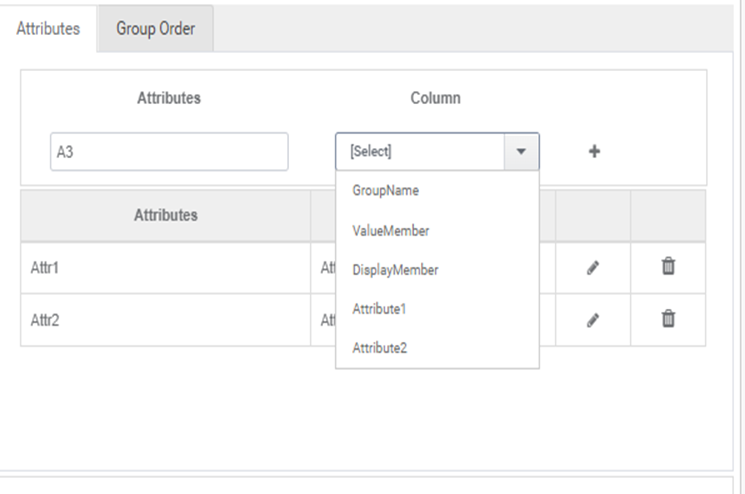Pick DisplayMember in the dropdown list
745x494 pixels.
tap(437, 270)
